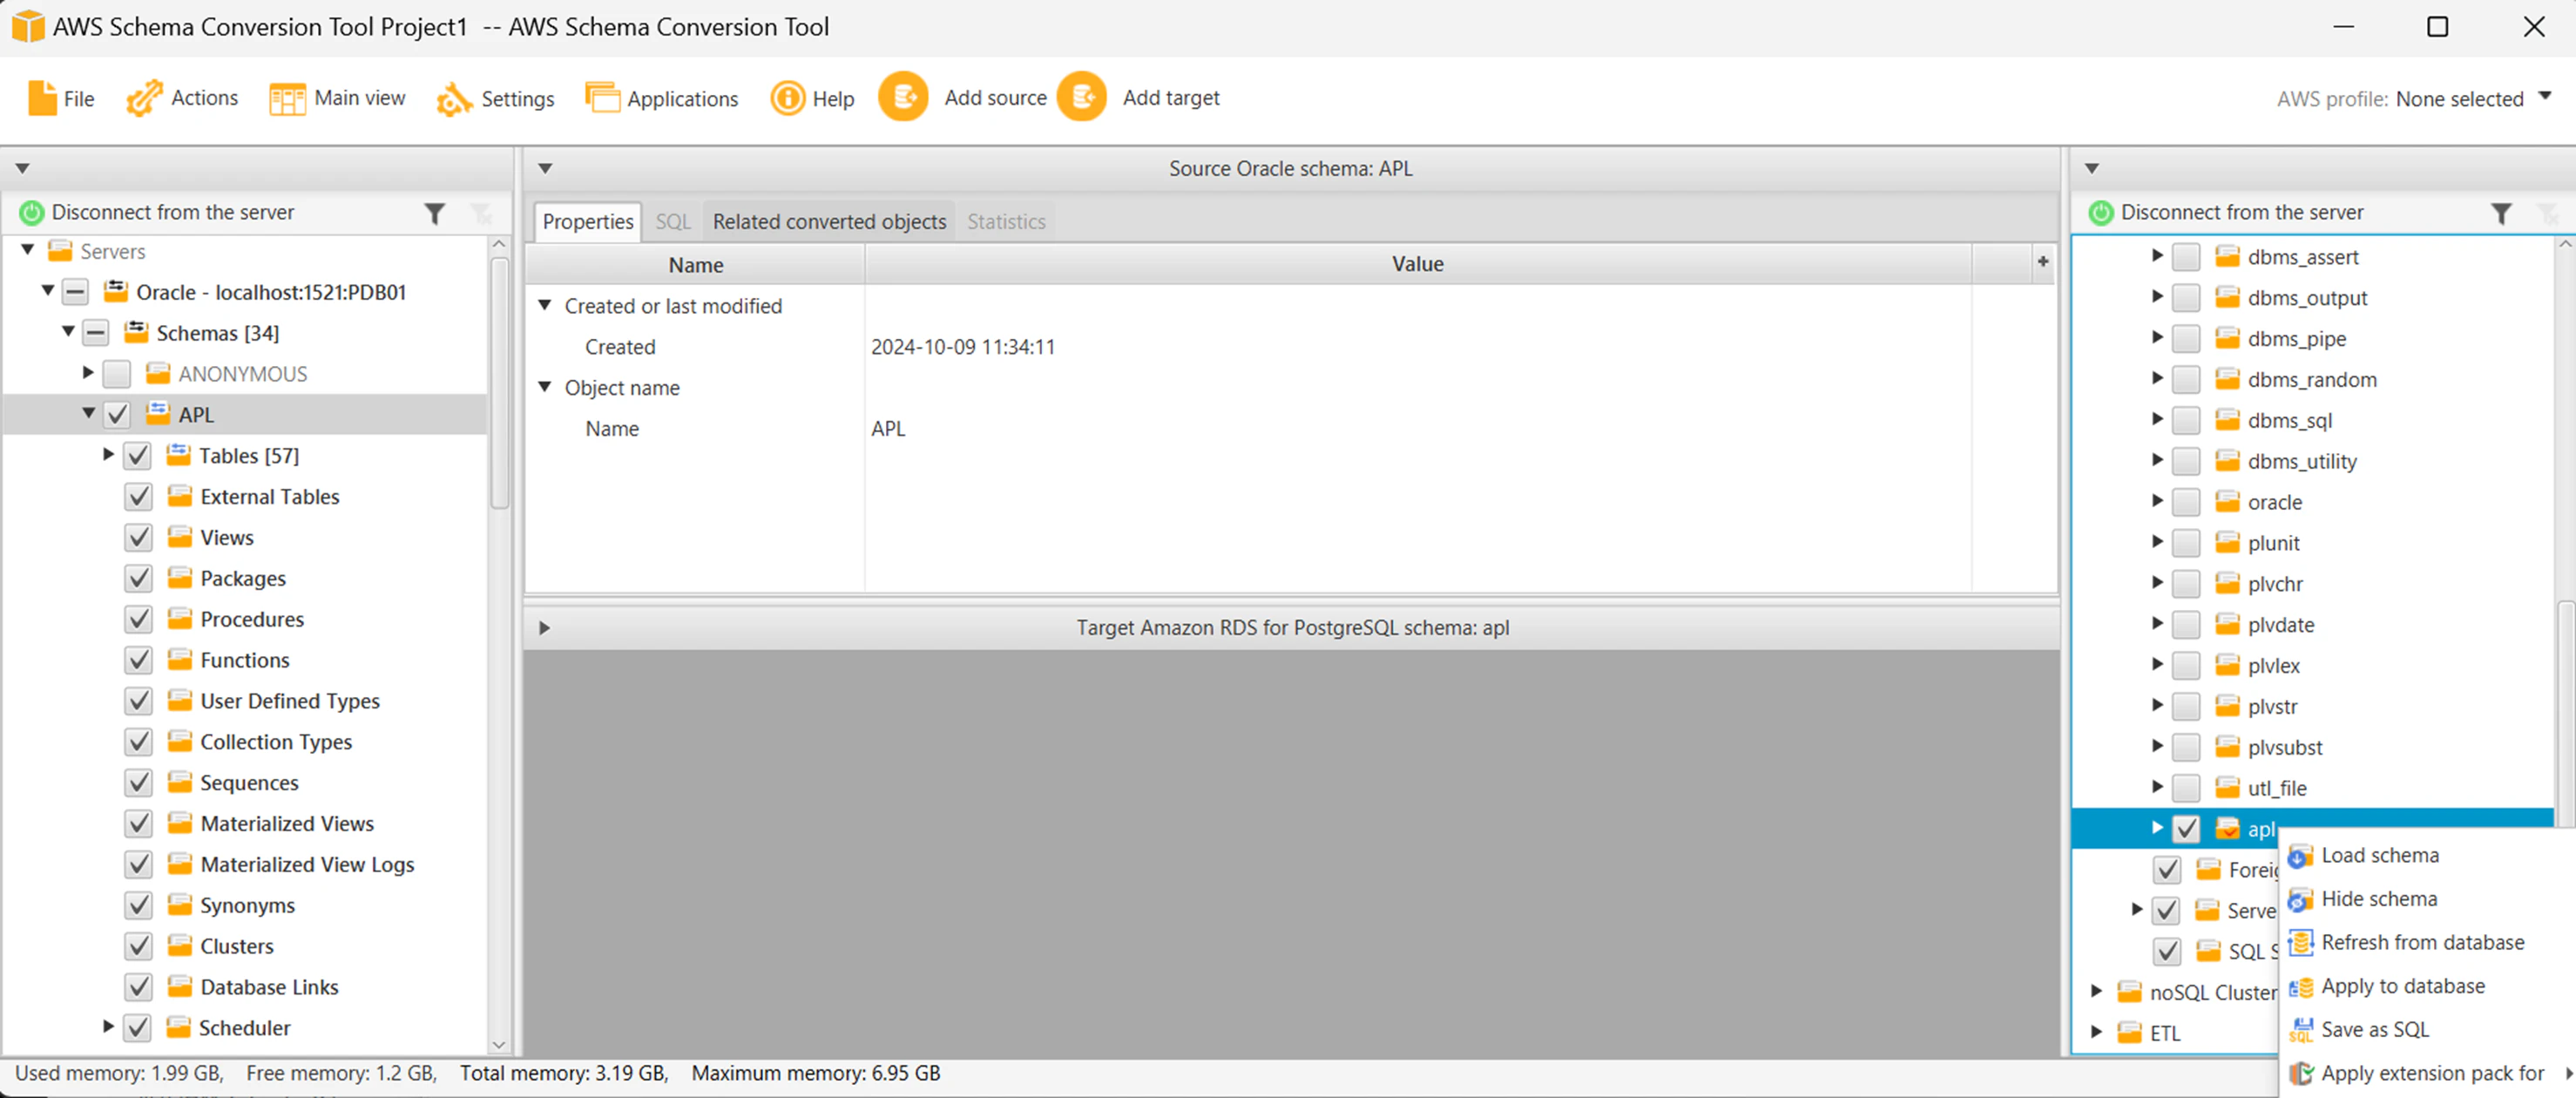Click the Oracle server connection icon
The height and width of the screenshot is (1098, 2576).
pyautogui.click(x=116, y=291)
